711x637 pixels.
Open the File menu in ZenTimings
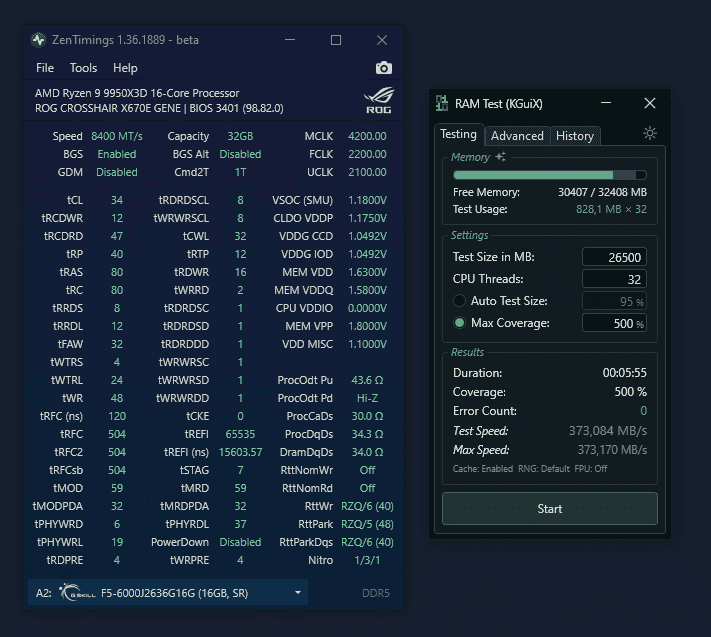[45, 68]
